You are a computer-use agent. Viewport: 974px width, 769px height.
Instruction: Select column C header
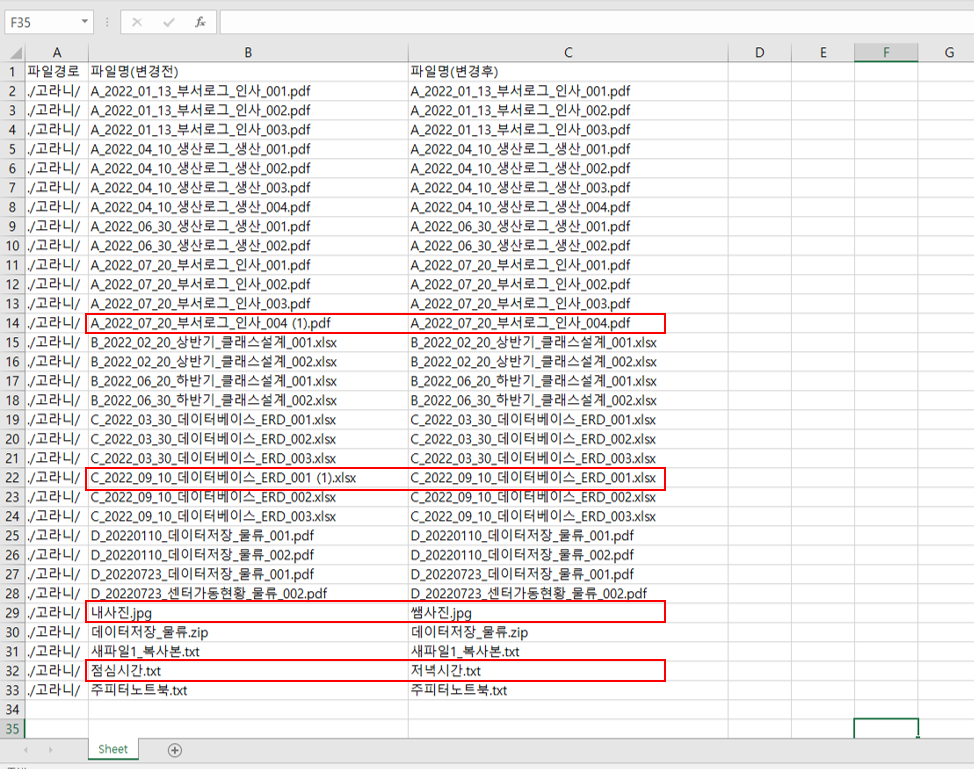[x=568, y=53]
